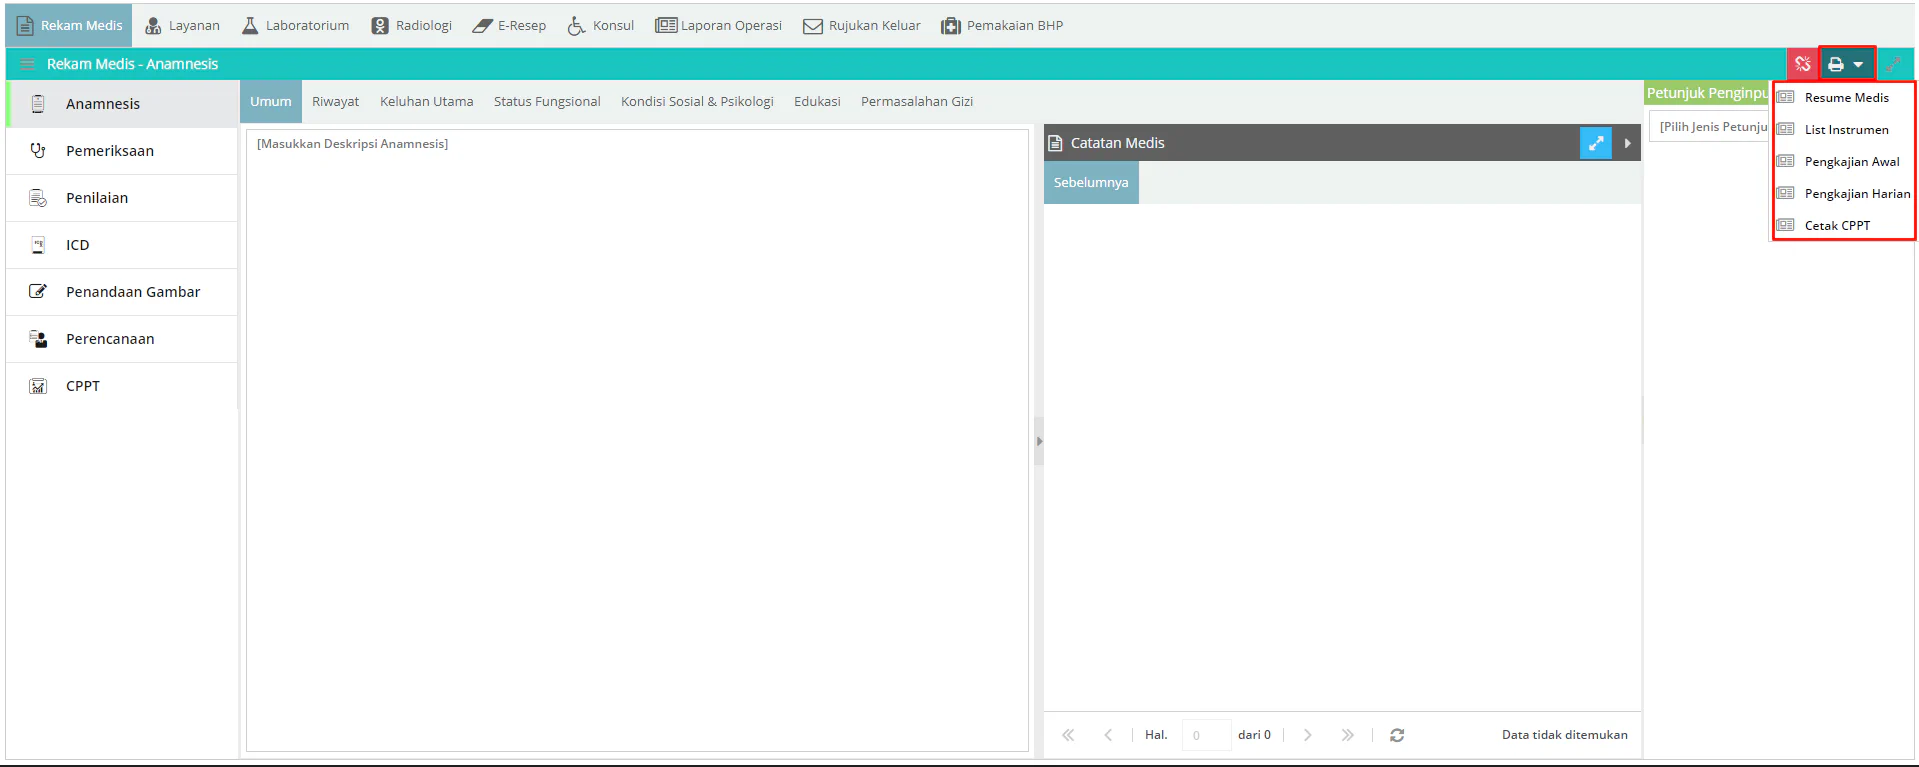Open the Laboratorium menu
Image resolution: width=1919 pixels, height=767 pixels.
coord(295,25)
